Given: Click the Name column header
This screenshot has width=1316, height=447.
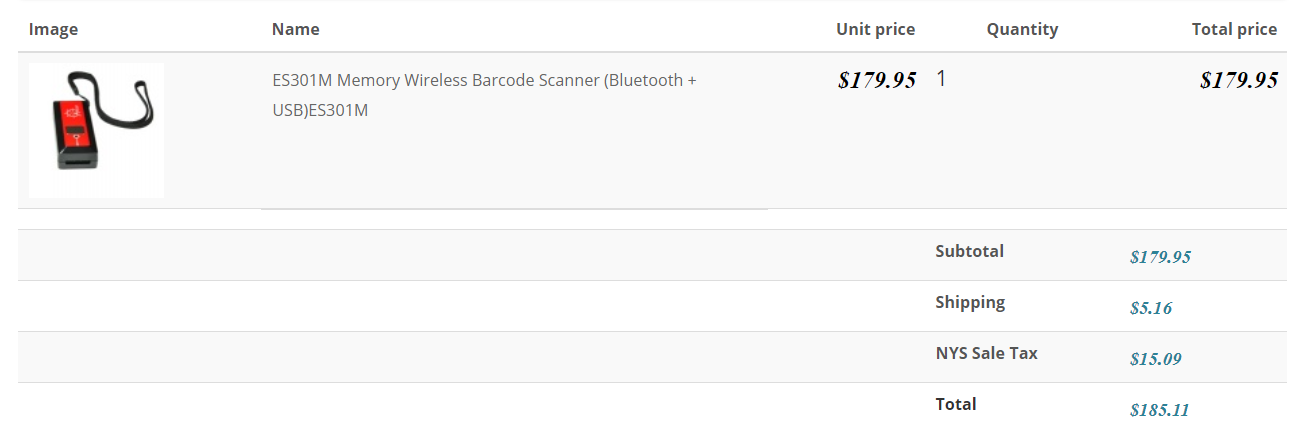Looking at the screenshot, I should pos(295,29).
